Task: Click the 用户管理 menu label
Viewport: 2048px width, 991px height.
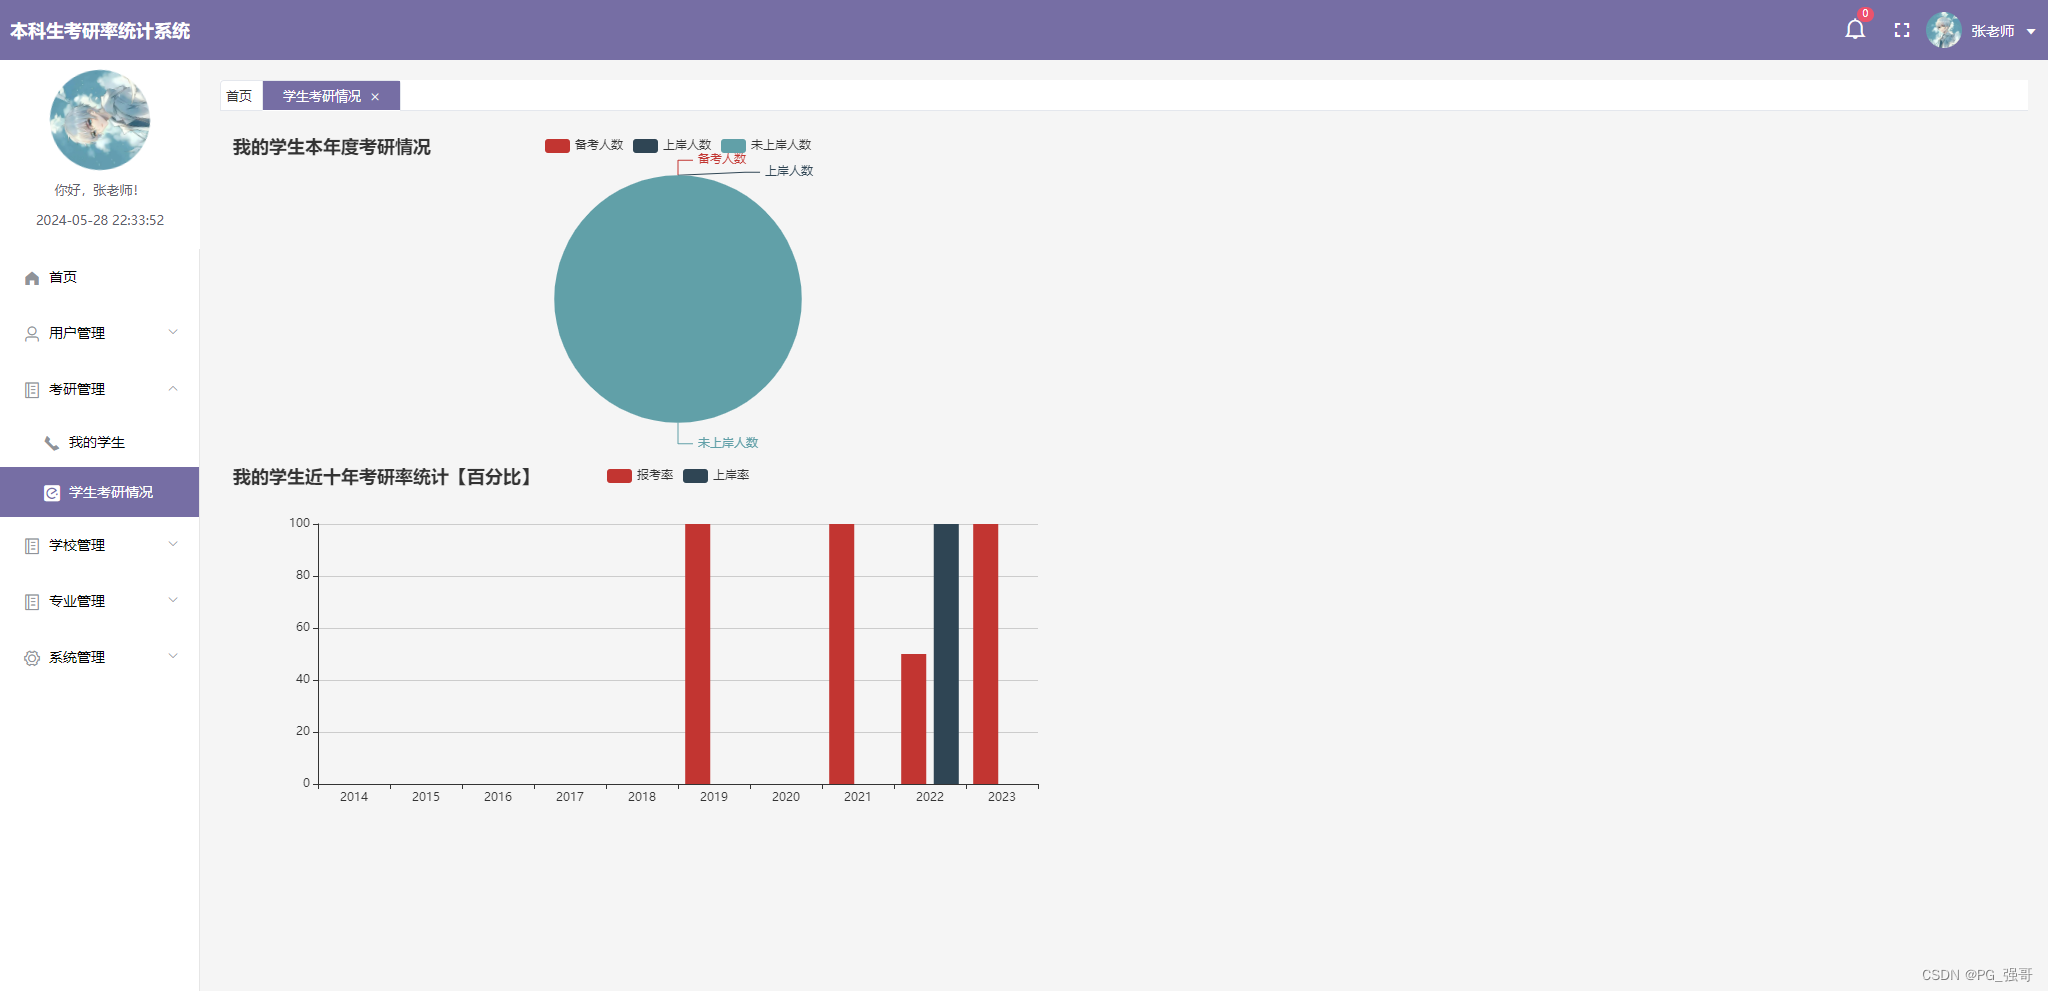Action: point(77,333)
